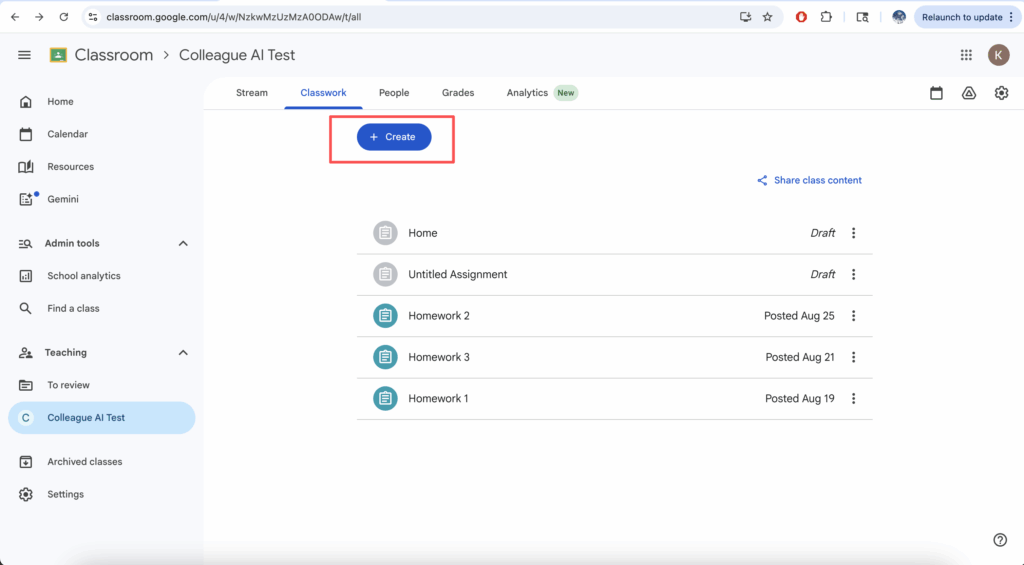
Task: Open more options for Homework 1
Action: click(853, 398)
